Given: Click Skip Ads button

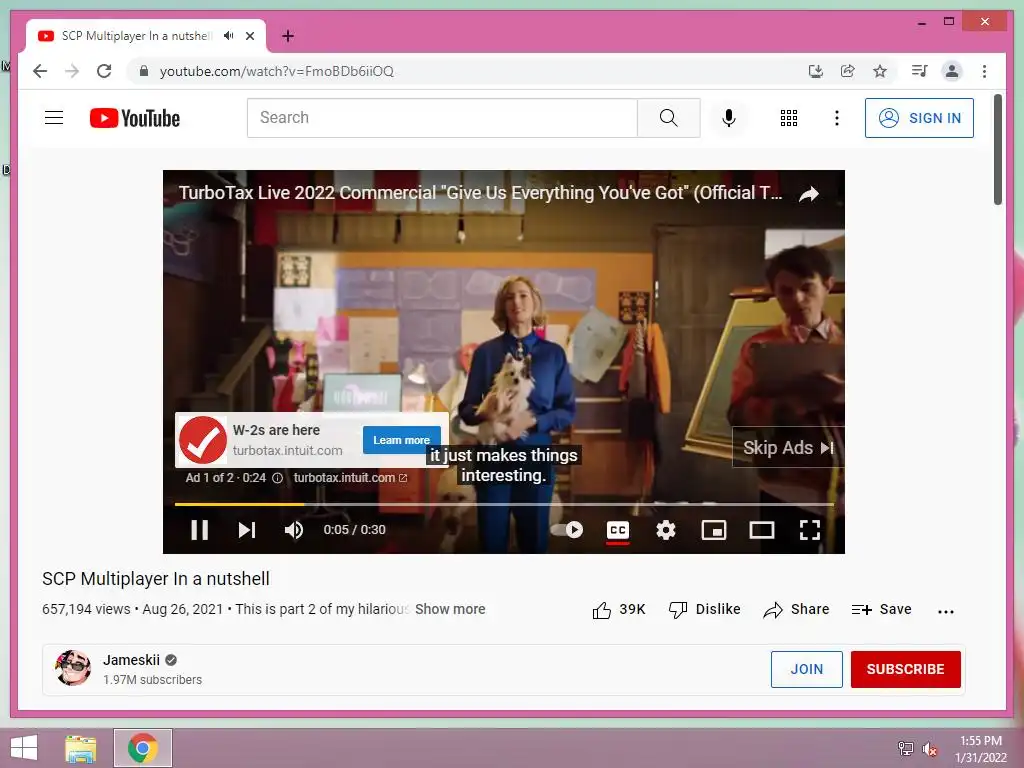Looking at the screenshot, I should coord(788,447).
